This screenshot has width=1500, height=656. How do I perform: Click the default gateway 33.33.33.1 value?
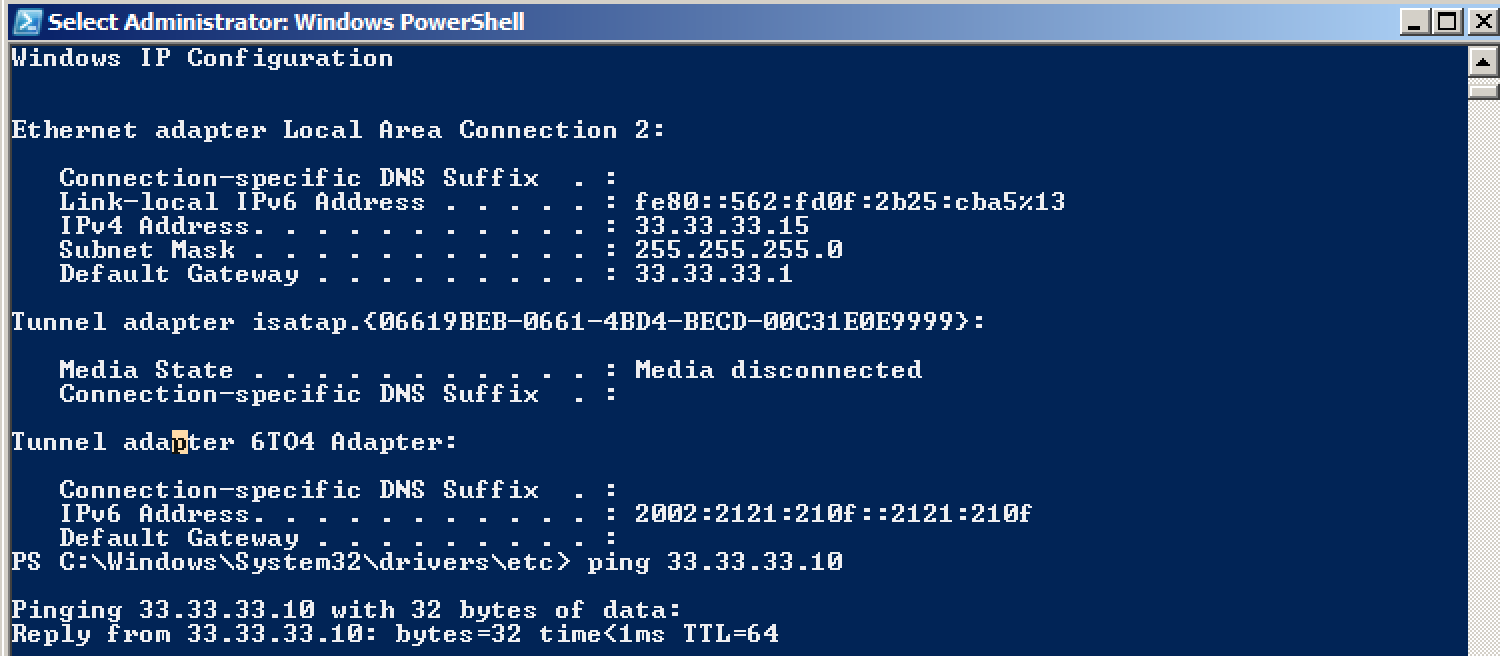(714, 274)
